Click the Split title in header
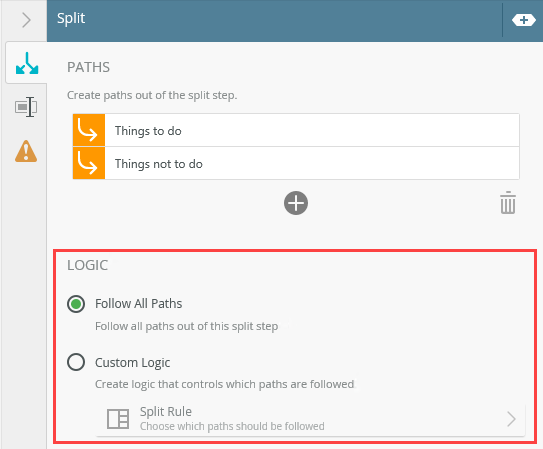543x449 pixels. coord(71,18)
